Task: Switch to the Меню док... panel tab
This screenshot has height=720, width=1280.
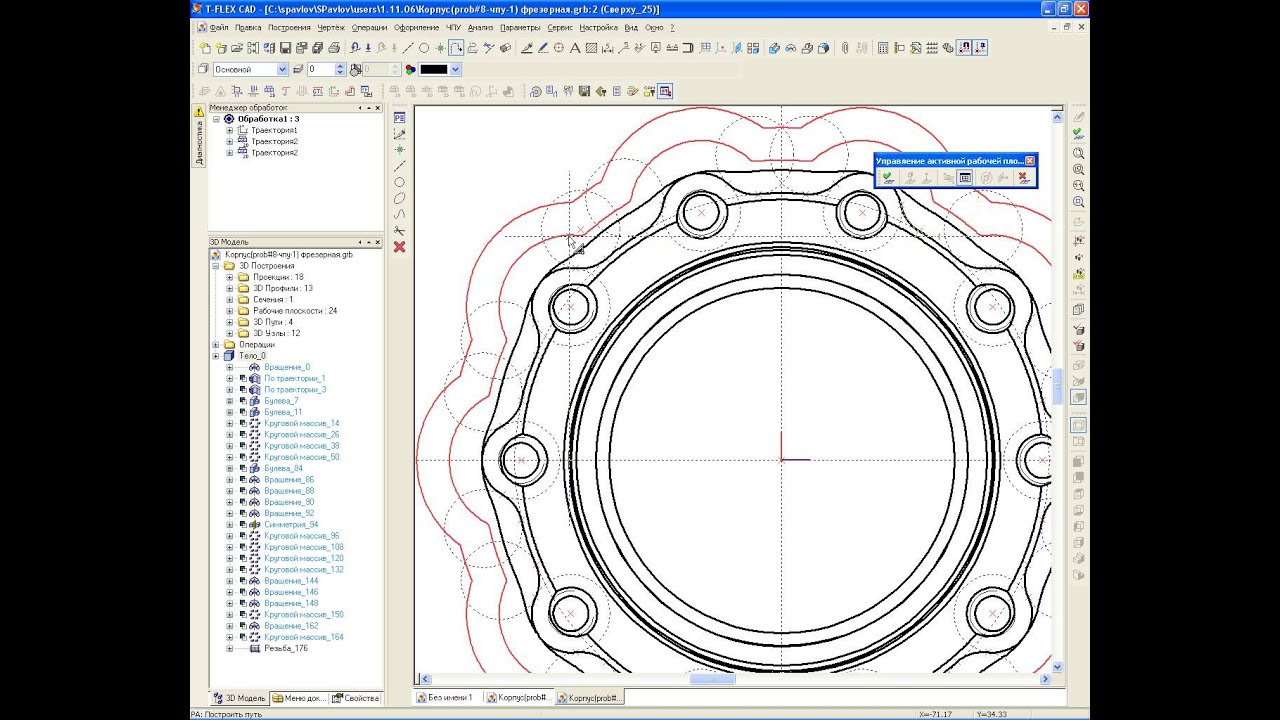Action: click(298, 698)
